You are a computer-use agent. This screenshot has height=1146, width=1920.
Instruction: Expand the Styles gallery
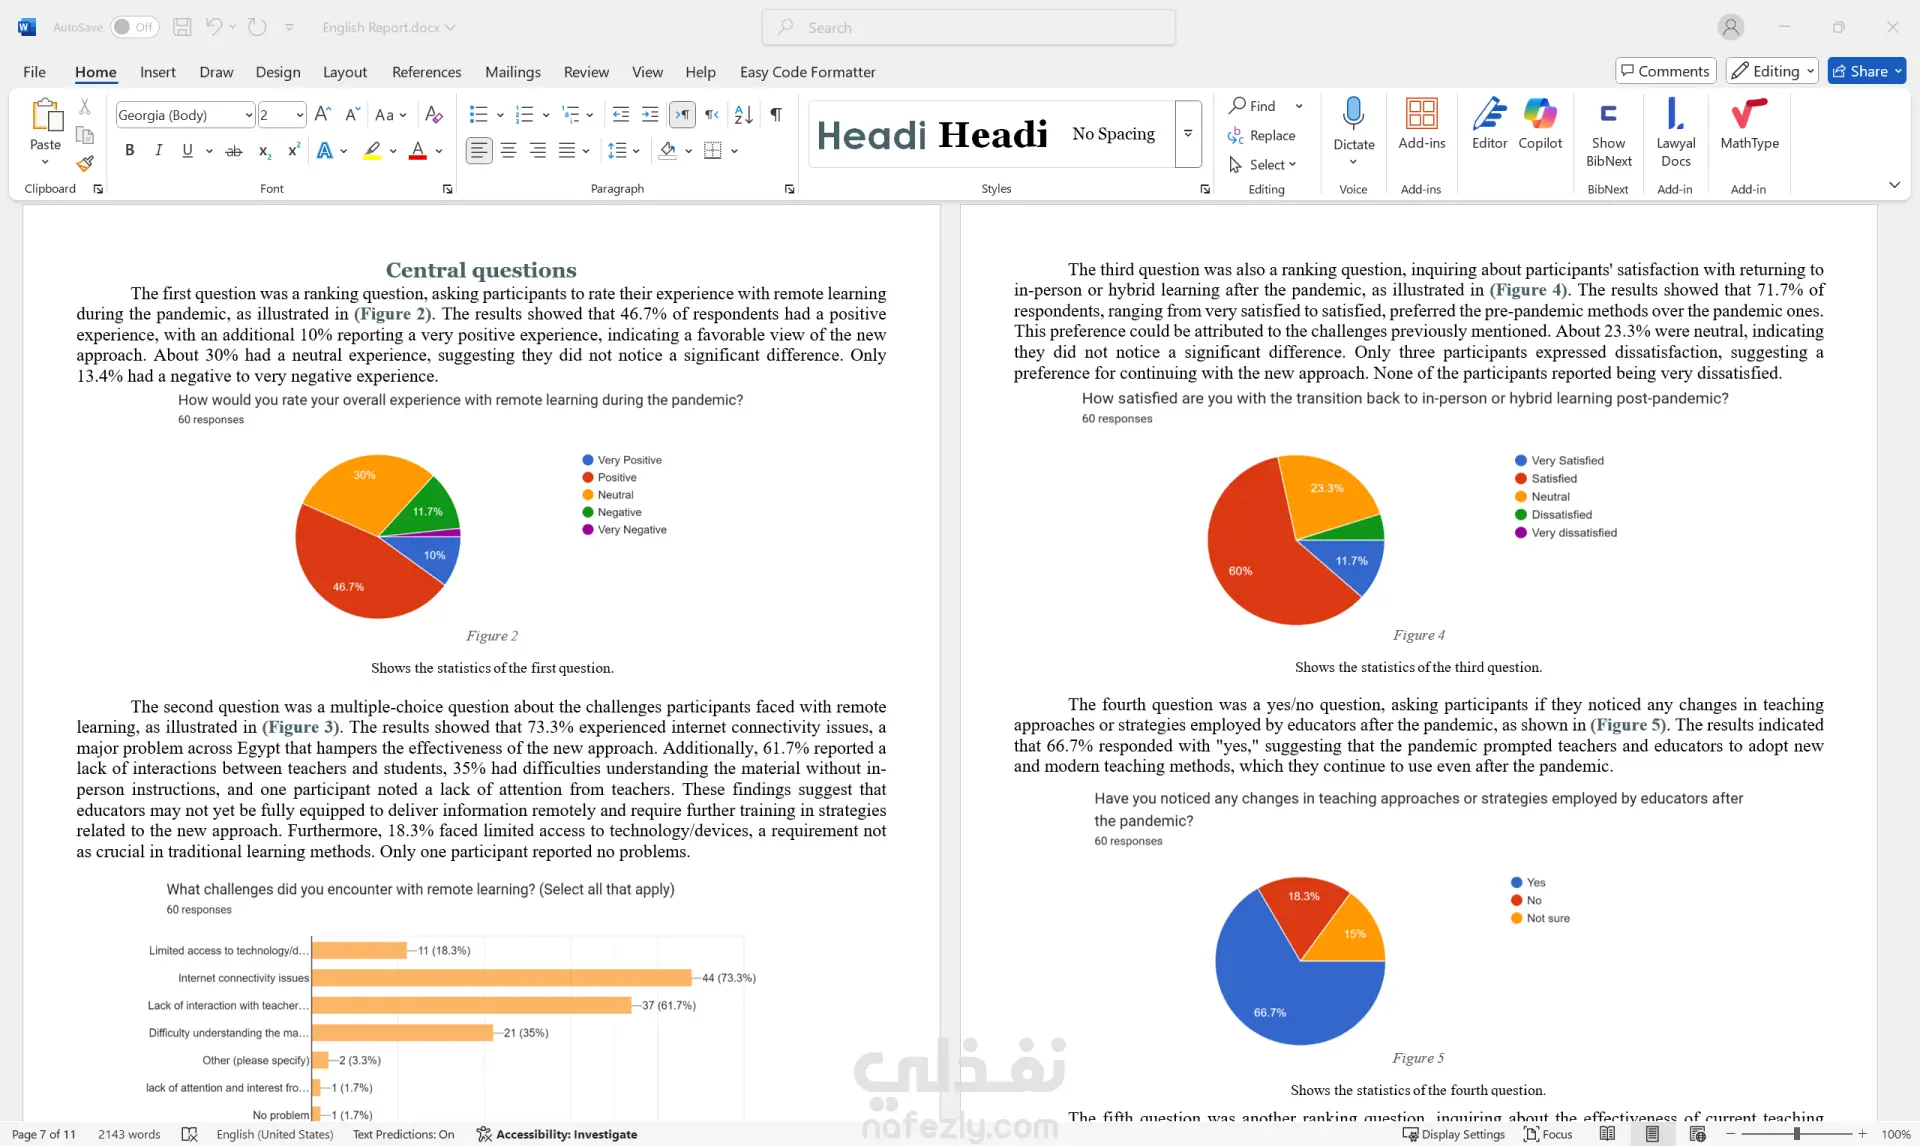[x=1188, y=133]
